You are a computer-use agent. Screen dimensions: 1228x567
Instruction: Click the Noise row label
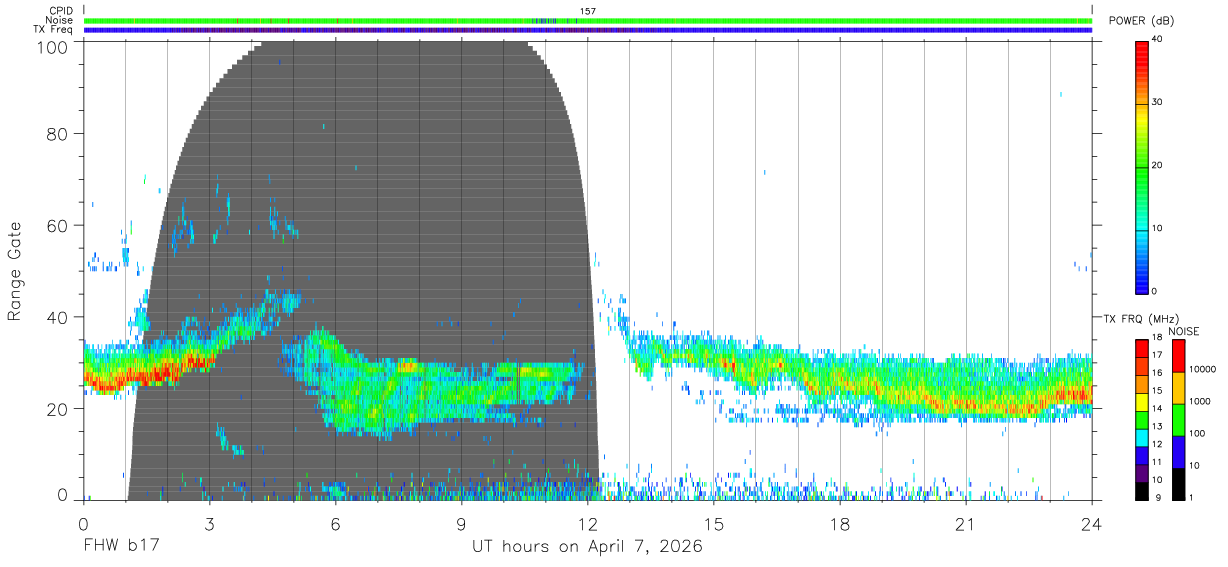coord(59,20)
